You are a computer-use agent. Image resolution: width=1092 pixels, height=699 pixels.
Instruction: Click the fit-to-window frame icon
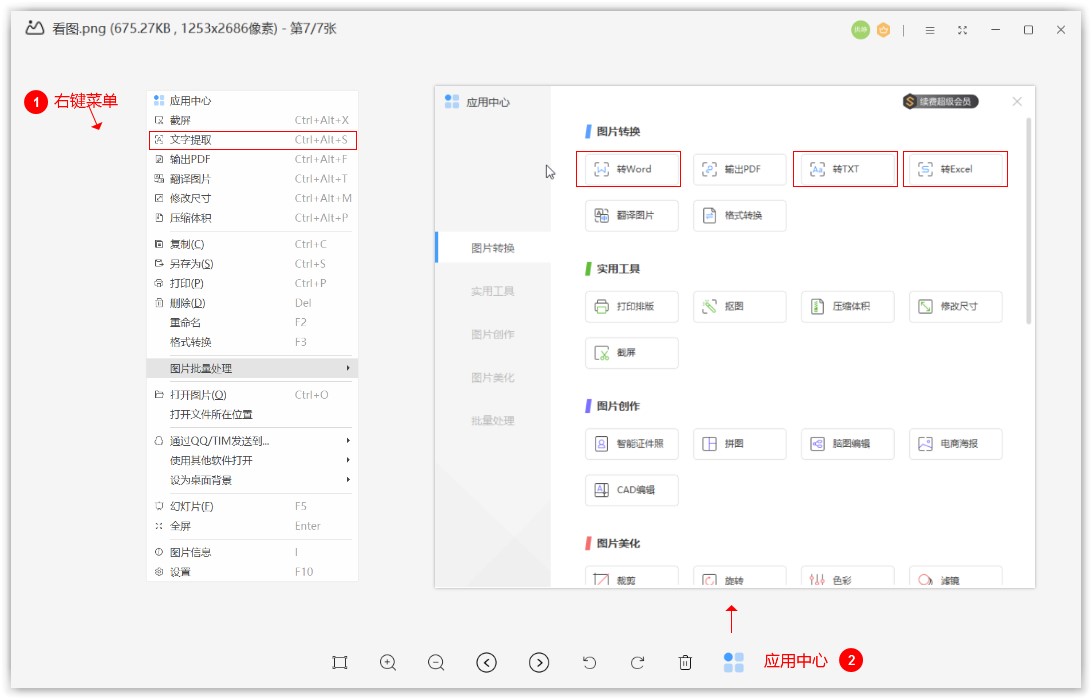[x=340, y=662]
